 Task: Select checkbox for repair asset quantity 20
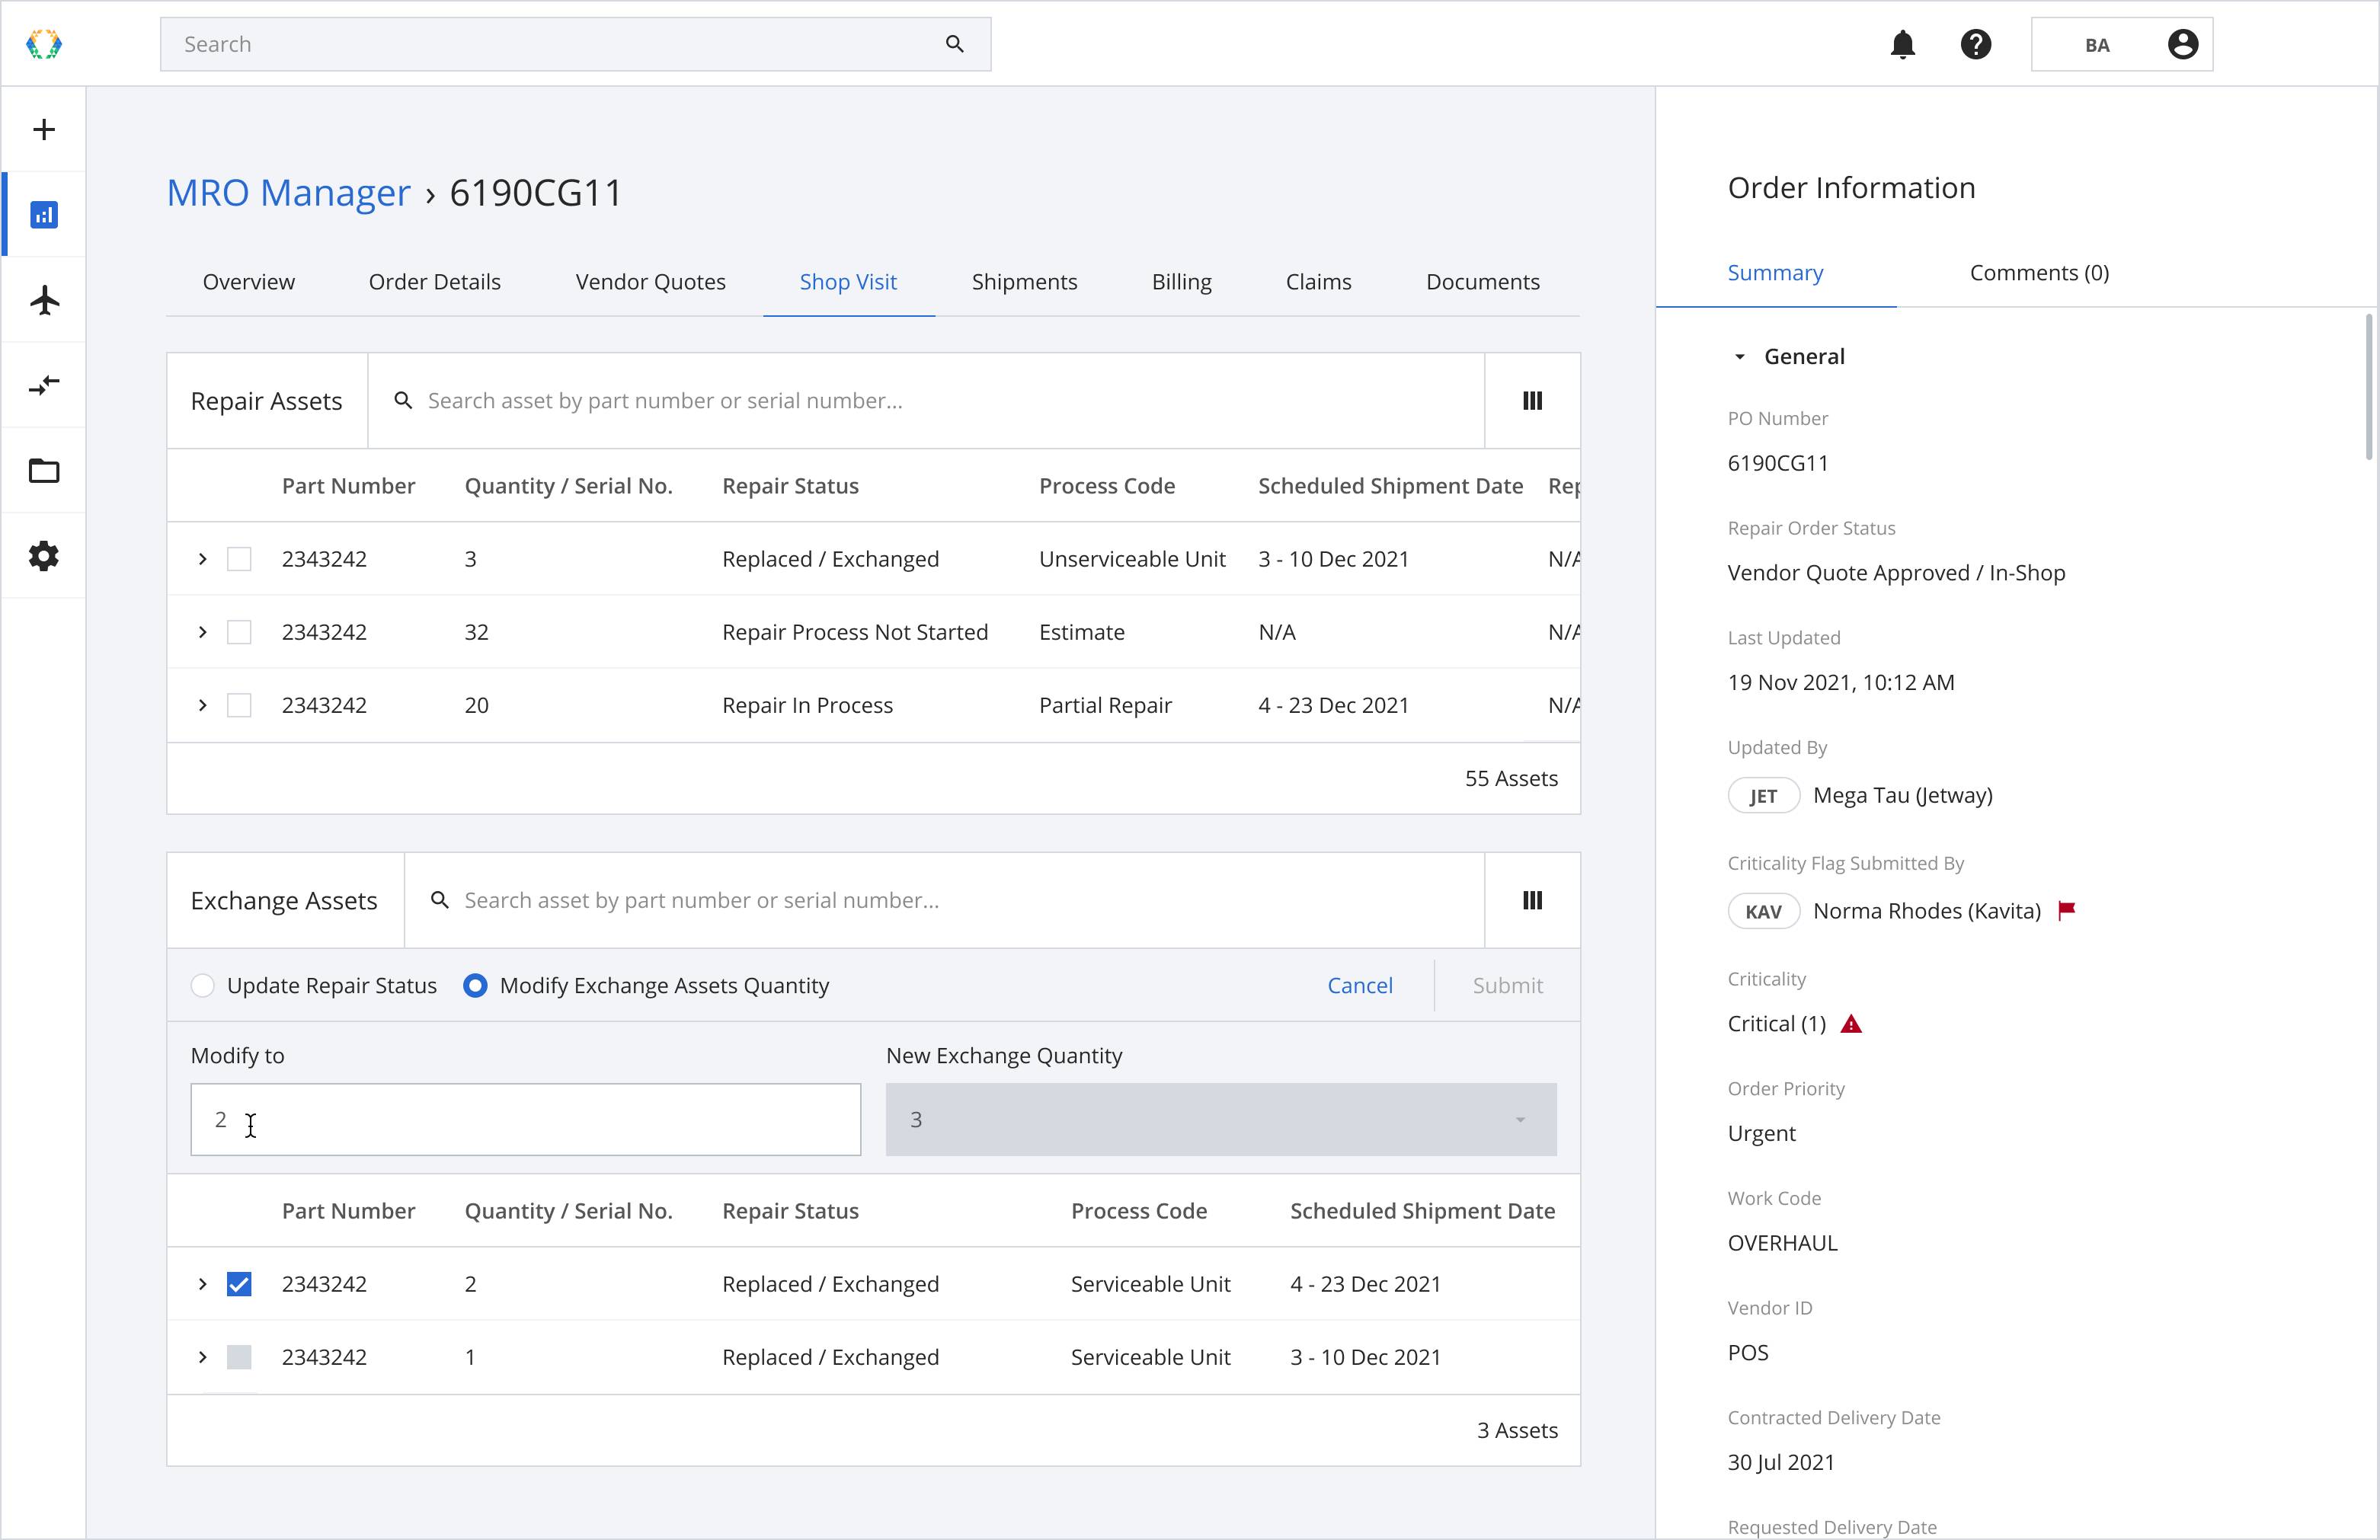tap(239, 705)
